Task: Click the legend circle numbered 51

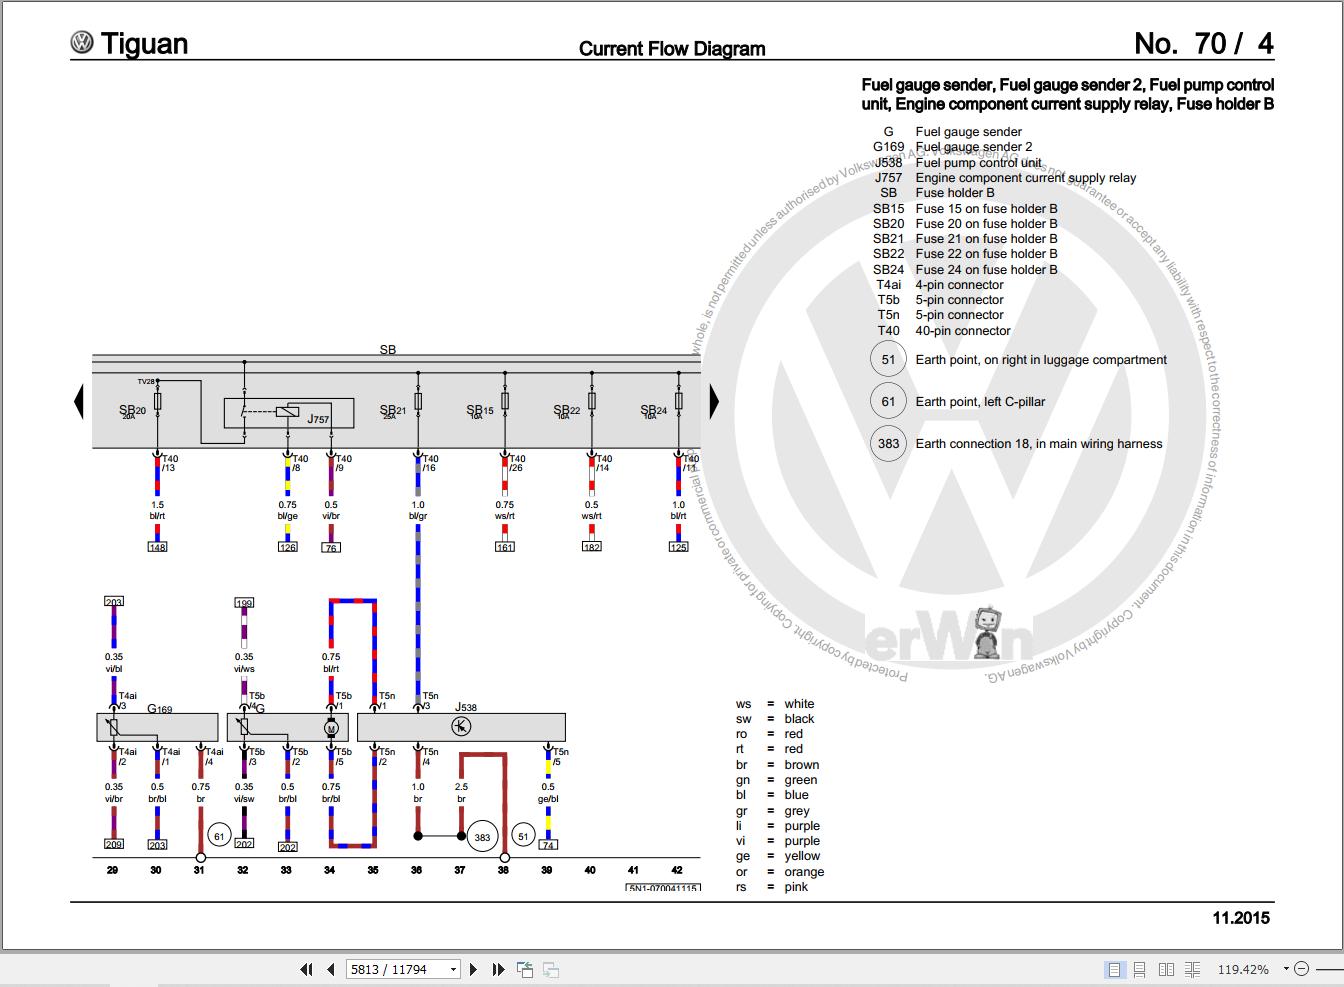Action: (888, 360)
